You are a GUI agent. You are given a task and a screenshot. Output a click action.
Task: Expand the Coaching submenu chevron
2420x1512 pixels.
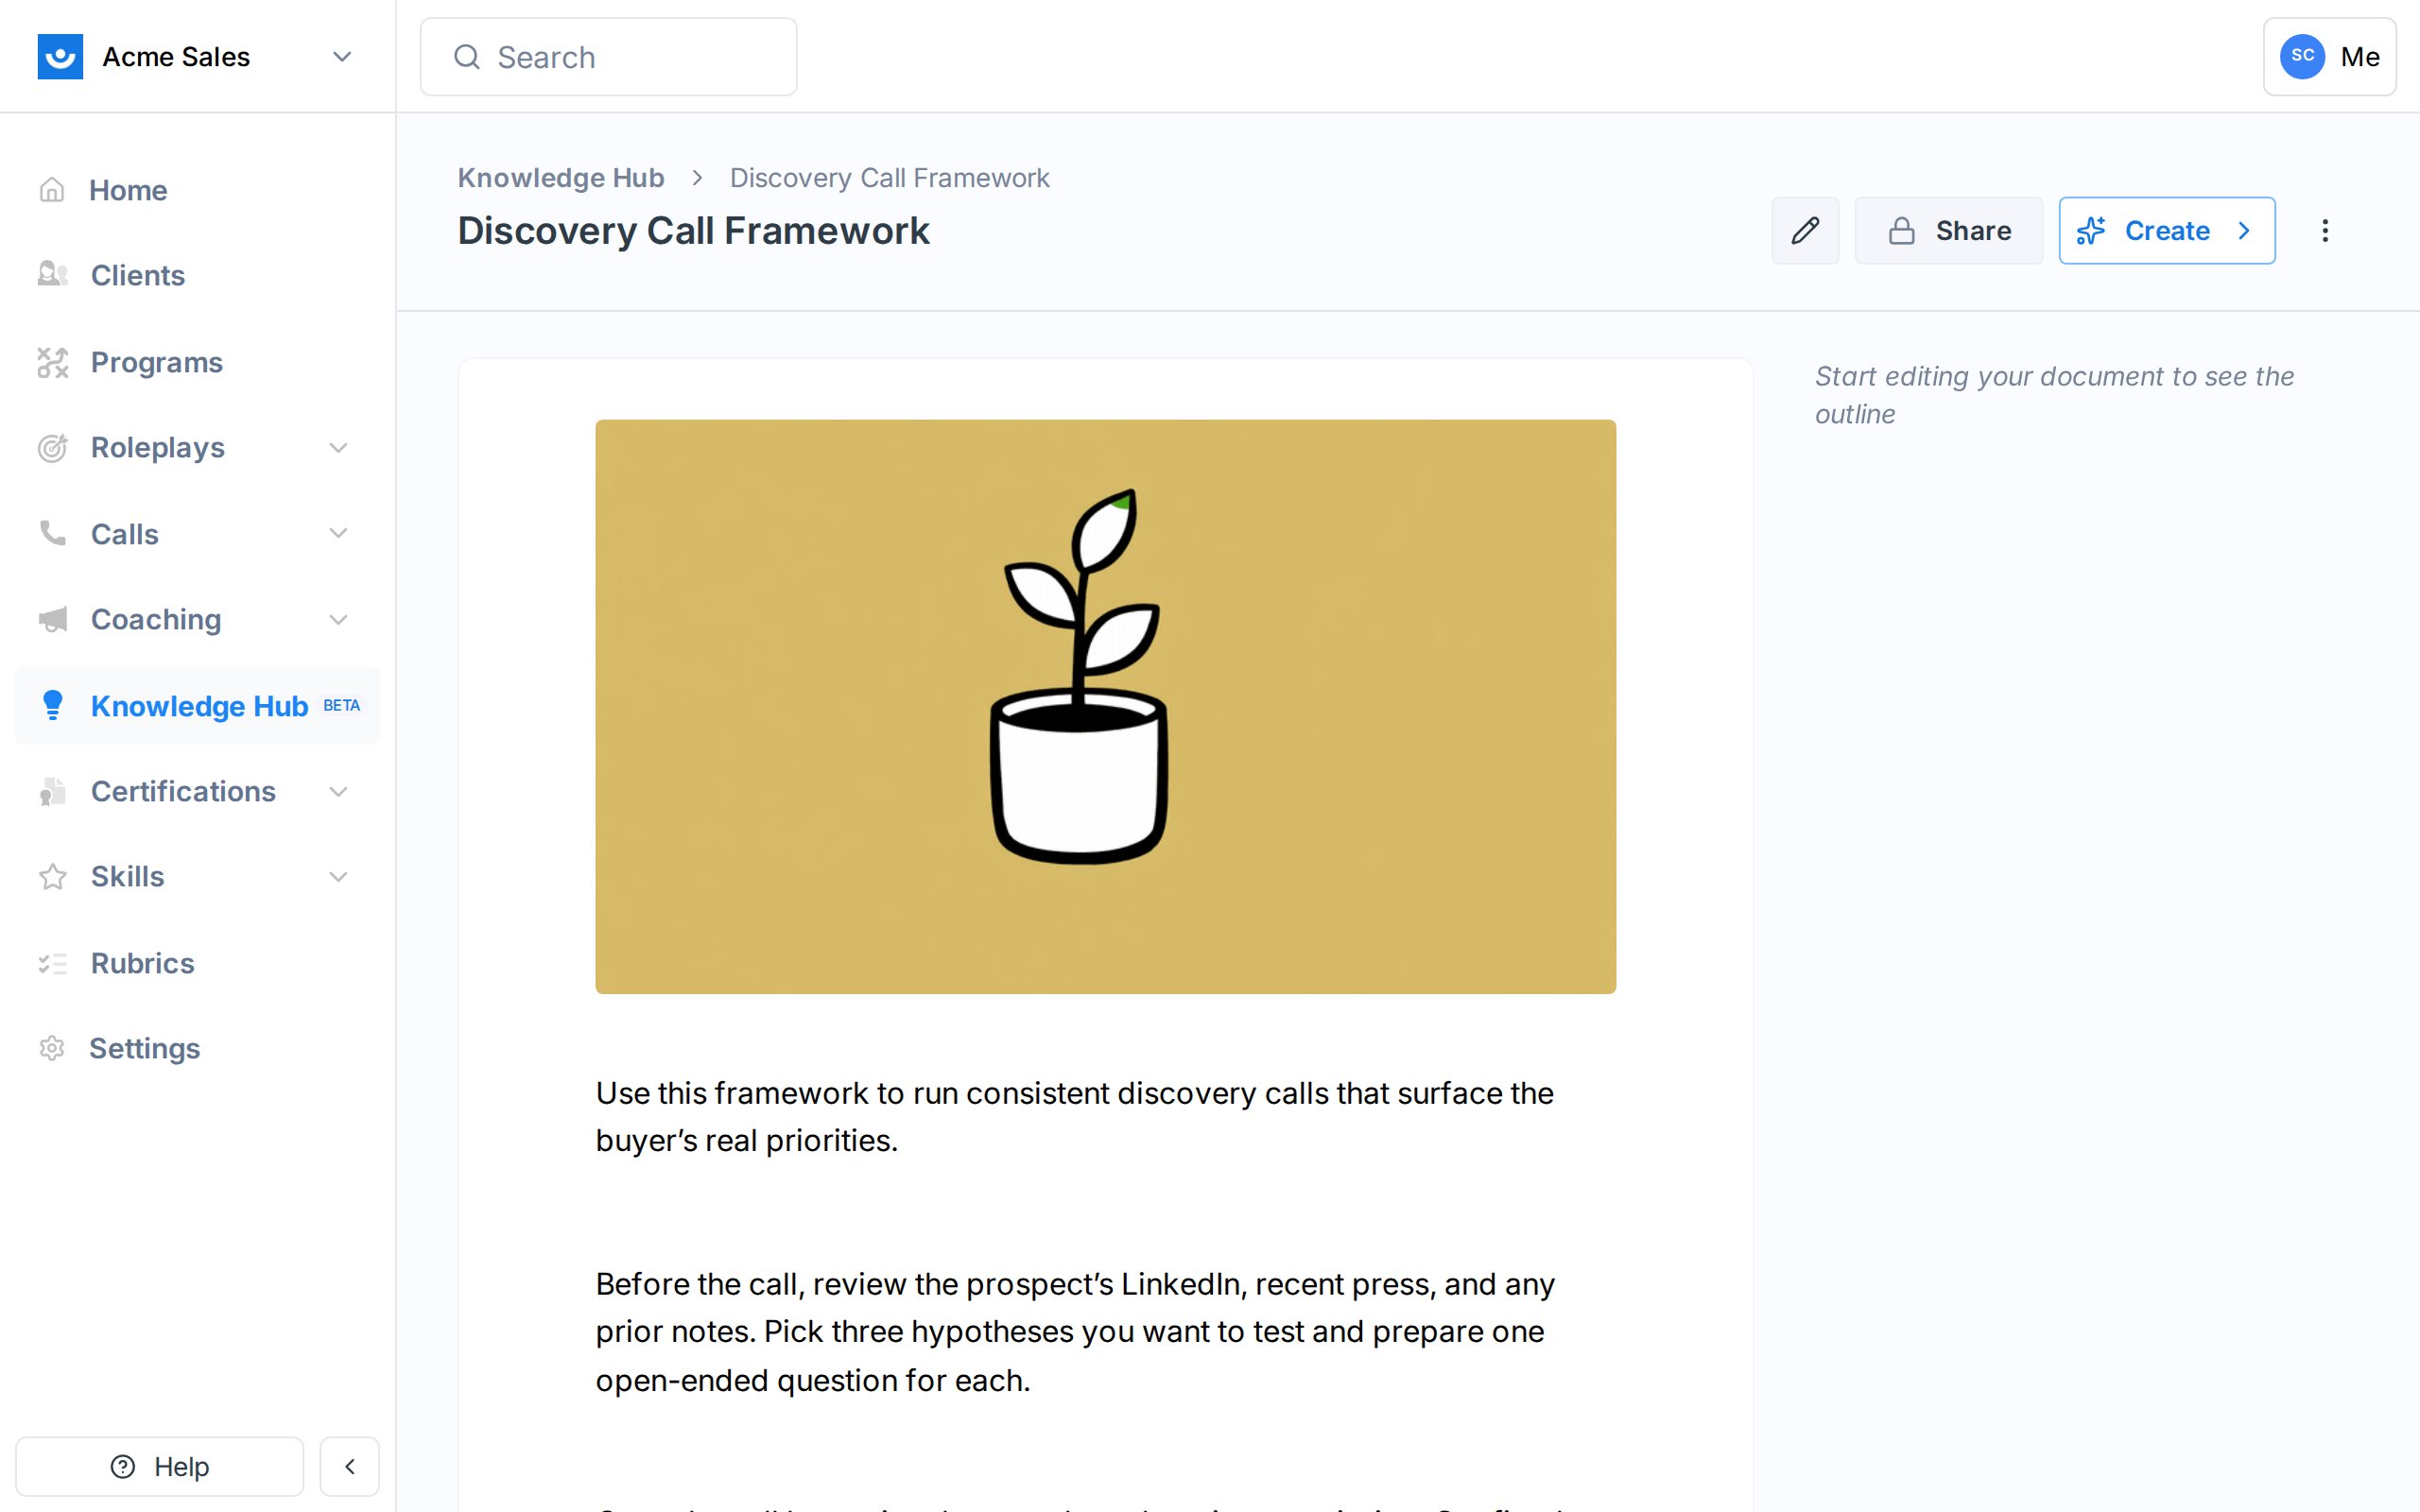339,620
